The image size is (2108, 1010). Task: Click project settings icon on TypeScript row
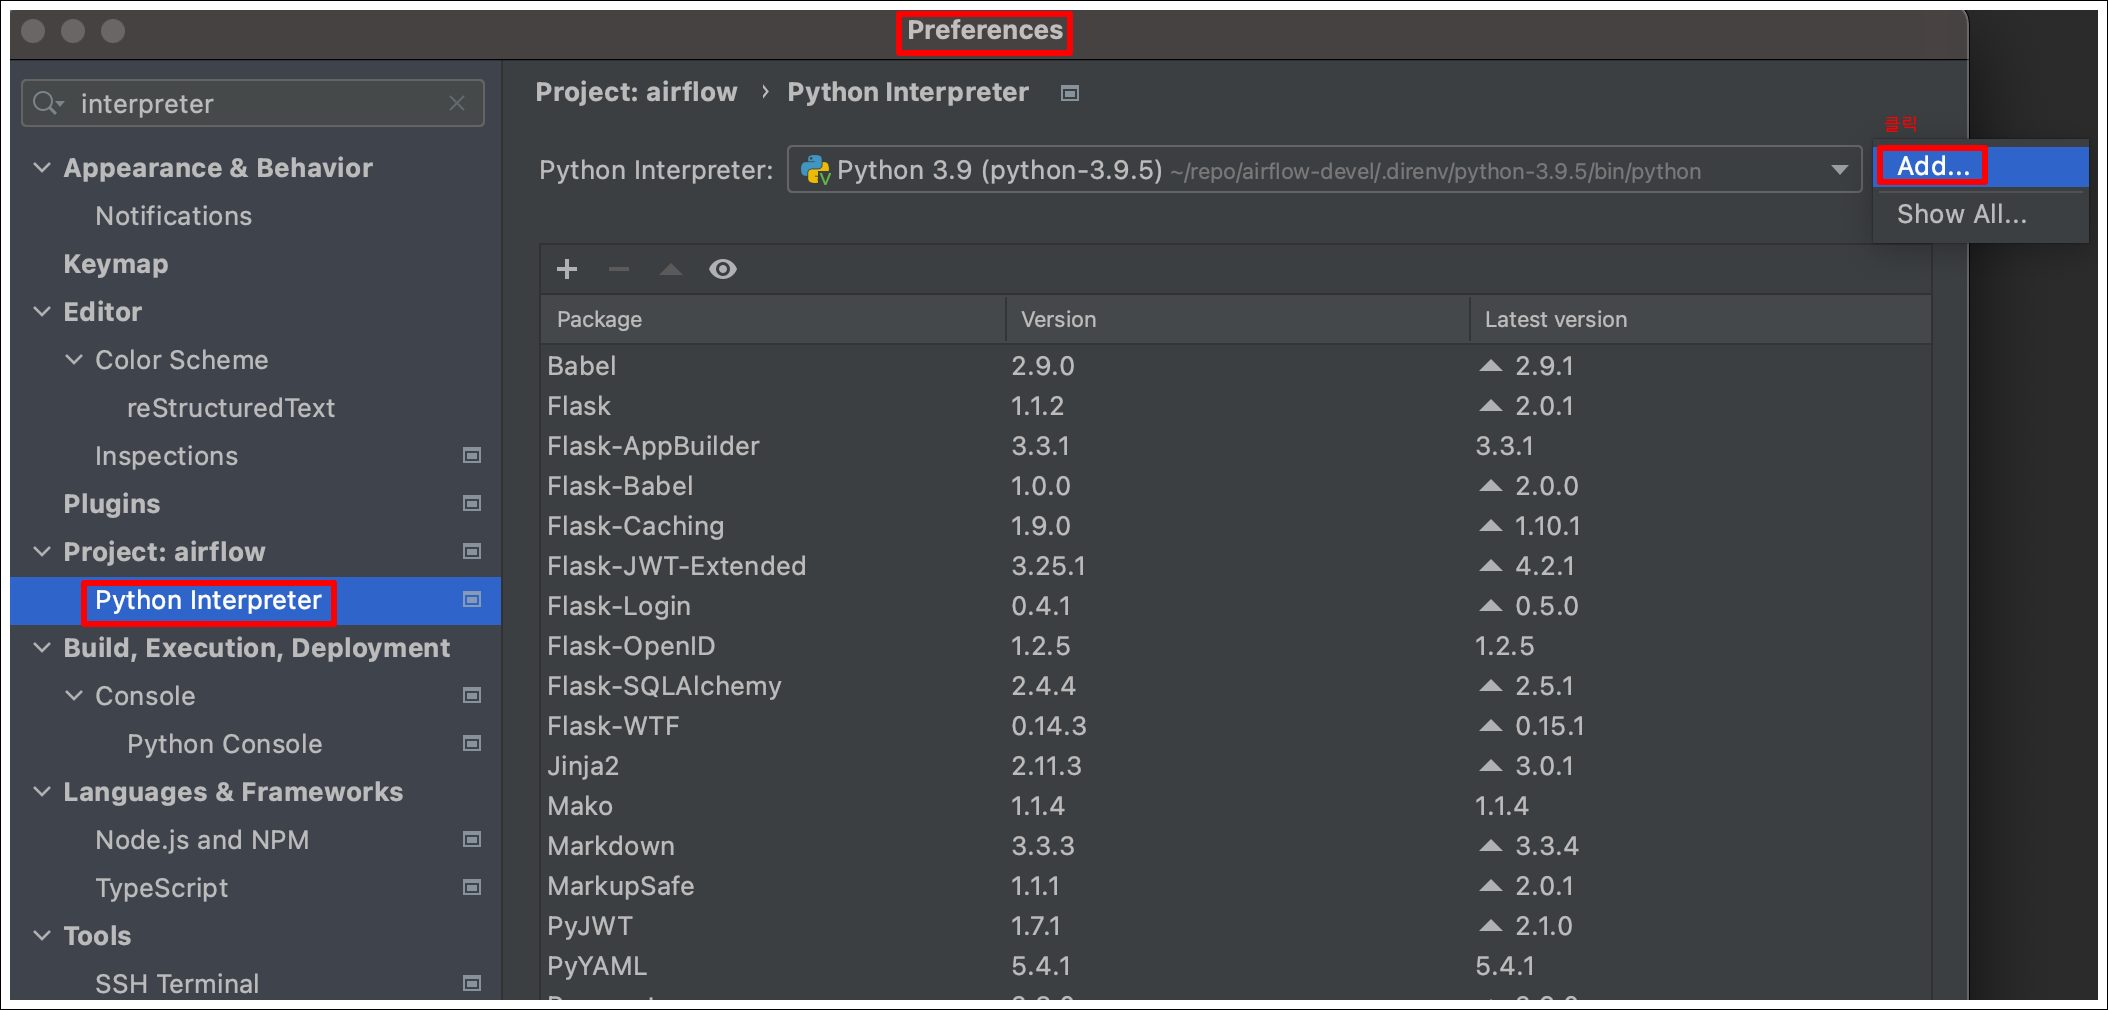pyautogui.click(x=472, y=887)
